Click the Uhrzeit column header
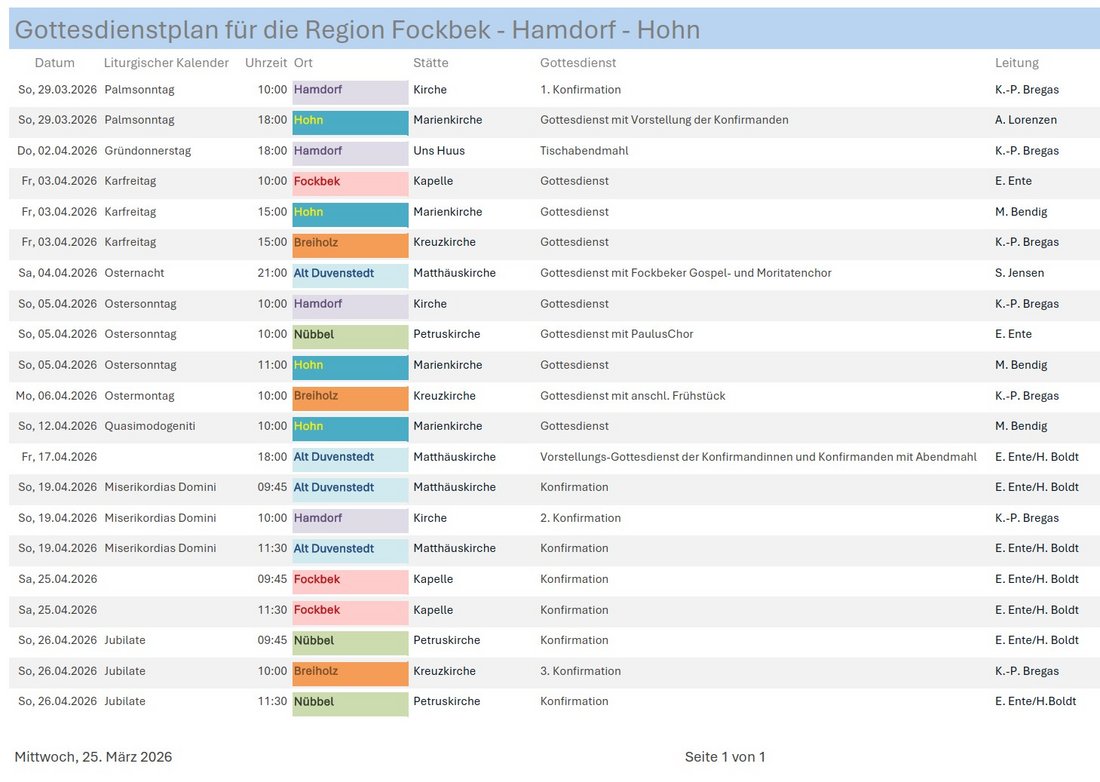 [x=265, y=63]
